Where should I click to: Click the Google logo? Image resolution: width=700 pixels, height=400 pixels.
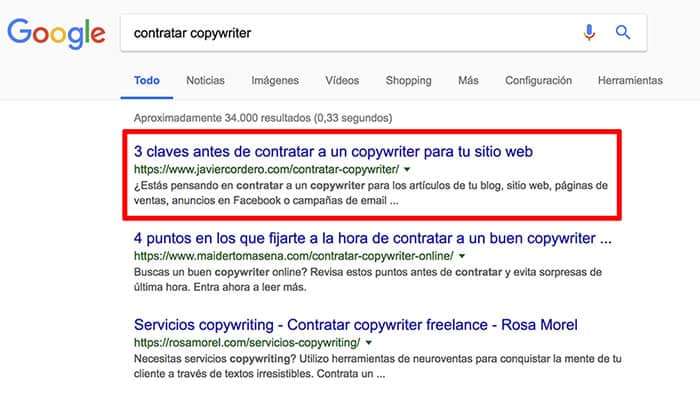pos(56,33)
